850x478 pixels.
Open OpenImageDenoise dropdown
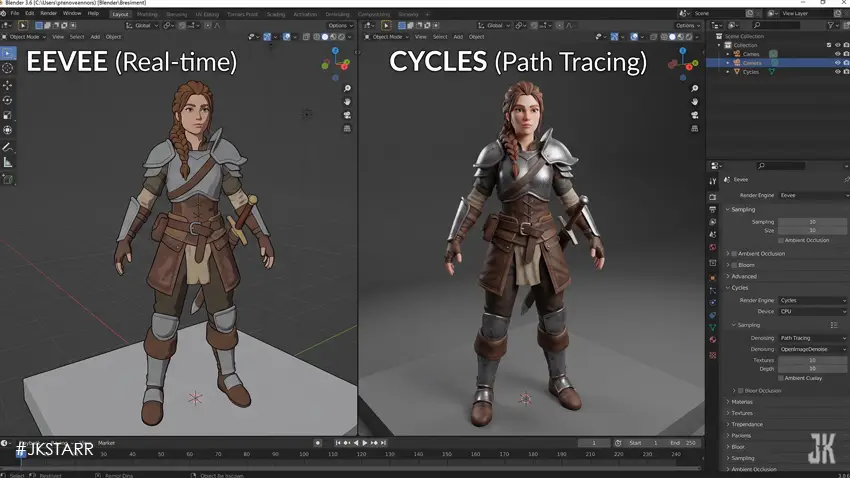(x=813, y=350)
